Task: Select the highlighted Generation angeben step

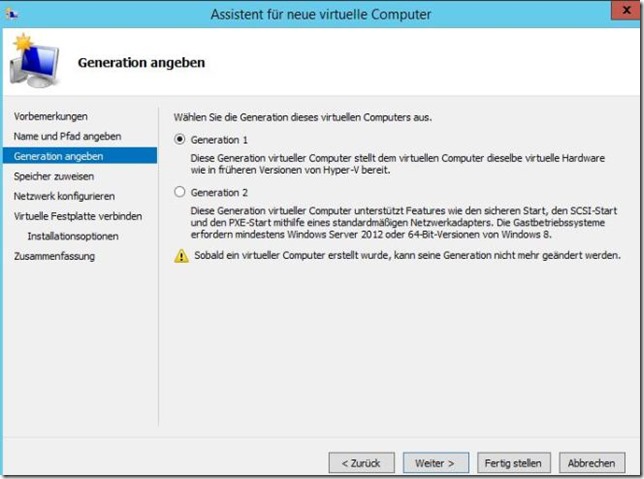Action: pyautogui.click(x=80, y=156)
